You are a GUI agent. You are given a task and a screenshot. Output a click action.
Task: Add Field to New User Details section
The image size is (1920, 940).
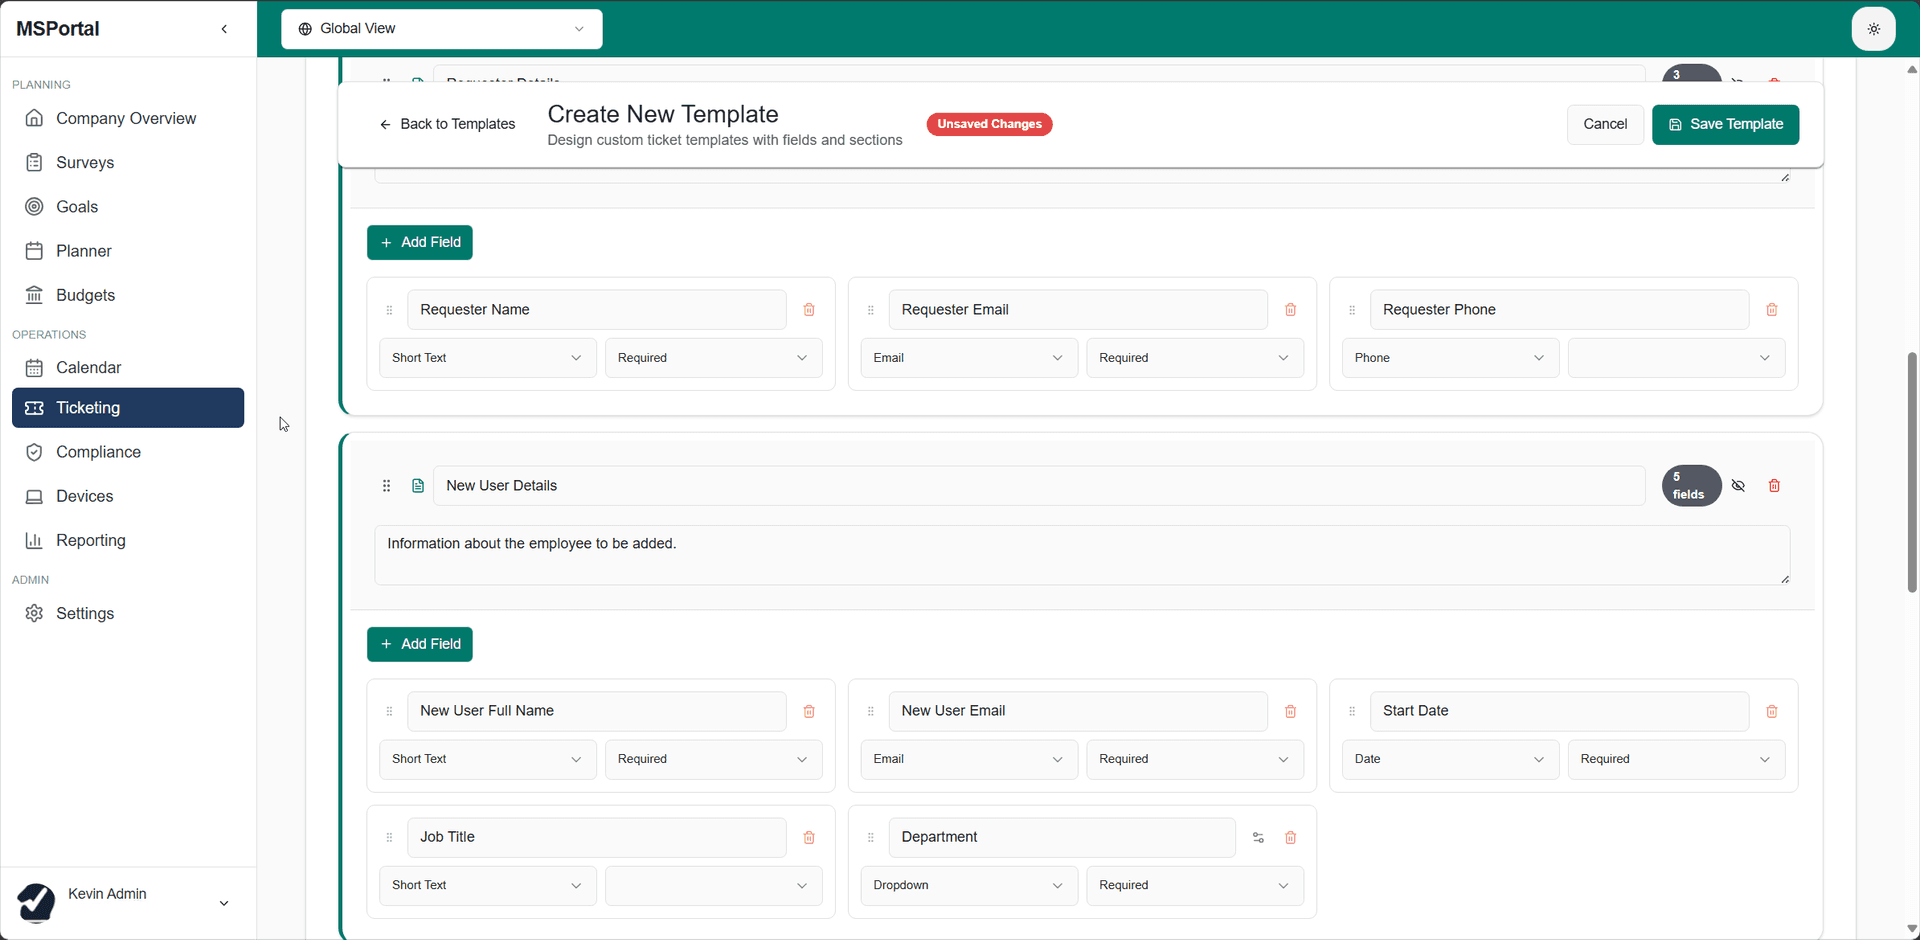point(420,644)
